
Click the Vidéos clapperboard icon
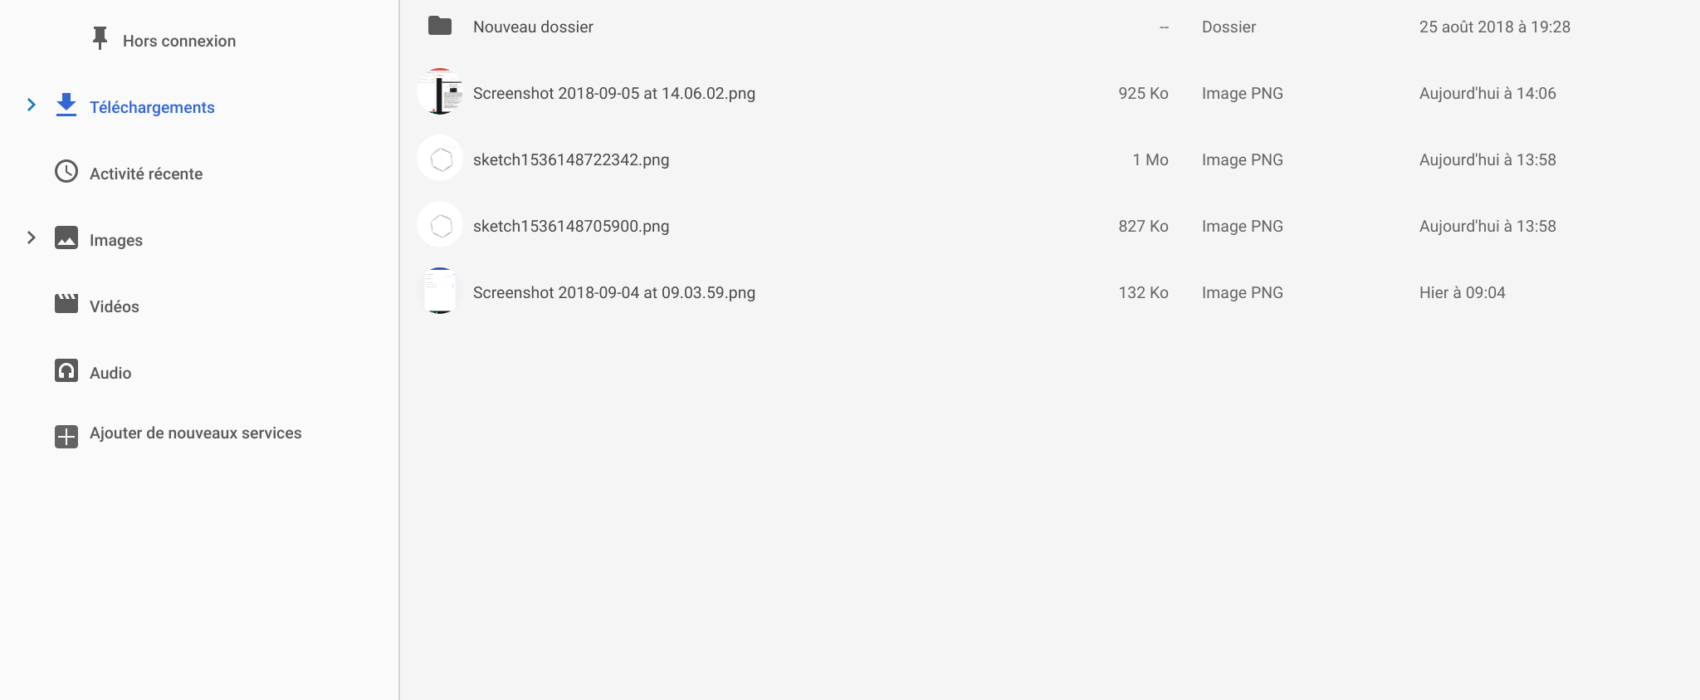click(x=66, y=304)
